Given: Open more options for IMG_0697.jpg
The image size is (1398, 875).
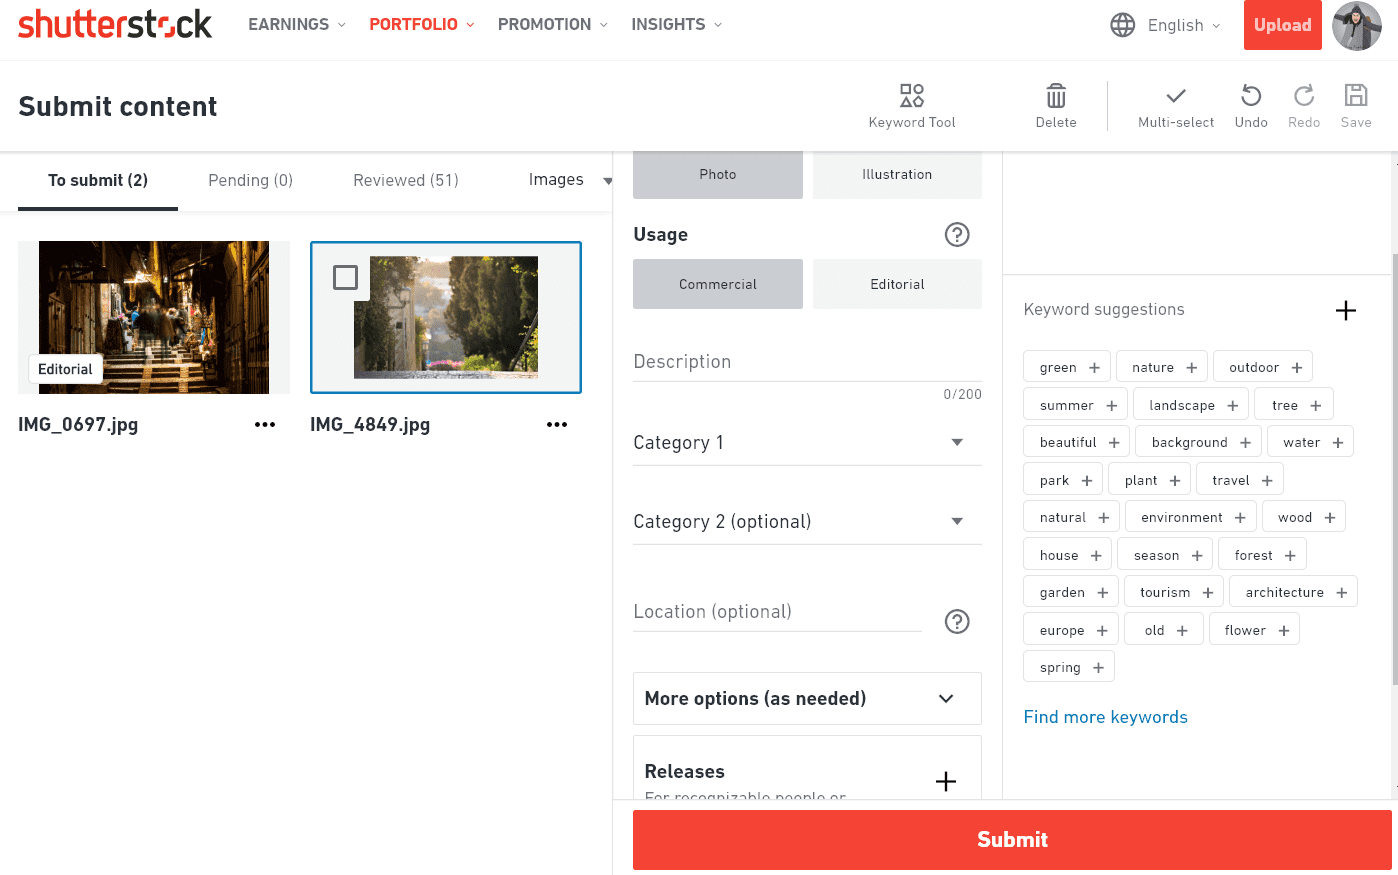Looking at the screenshot, I should pos(265,425).
